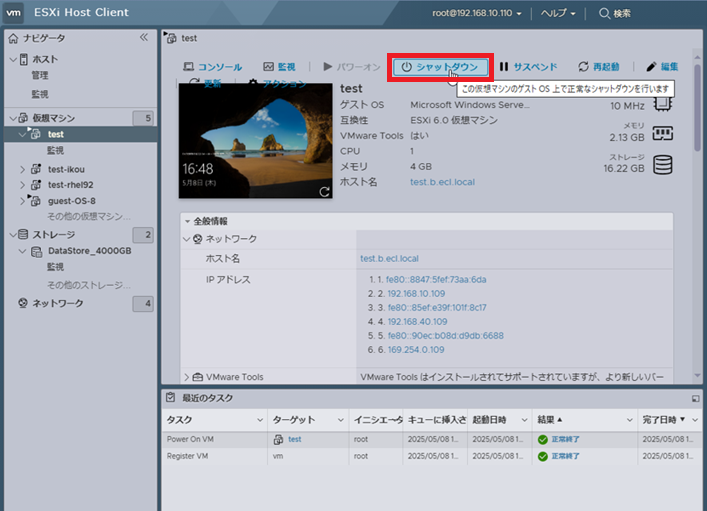Screen dimensions: 707x511
Task: Click the search magnifier icon
Action: point(604,14)
